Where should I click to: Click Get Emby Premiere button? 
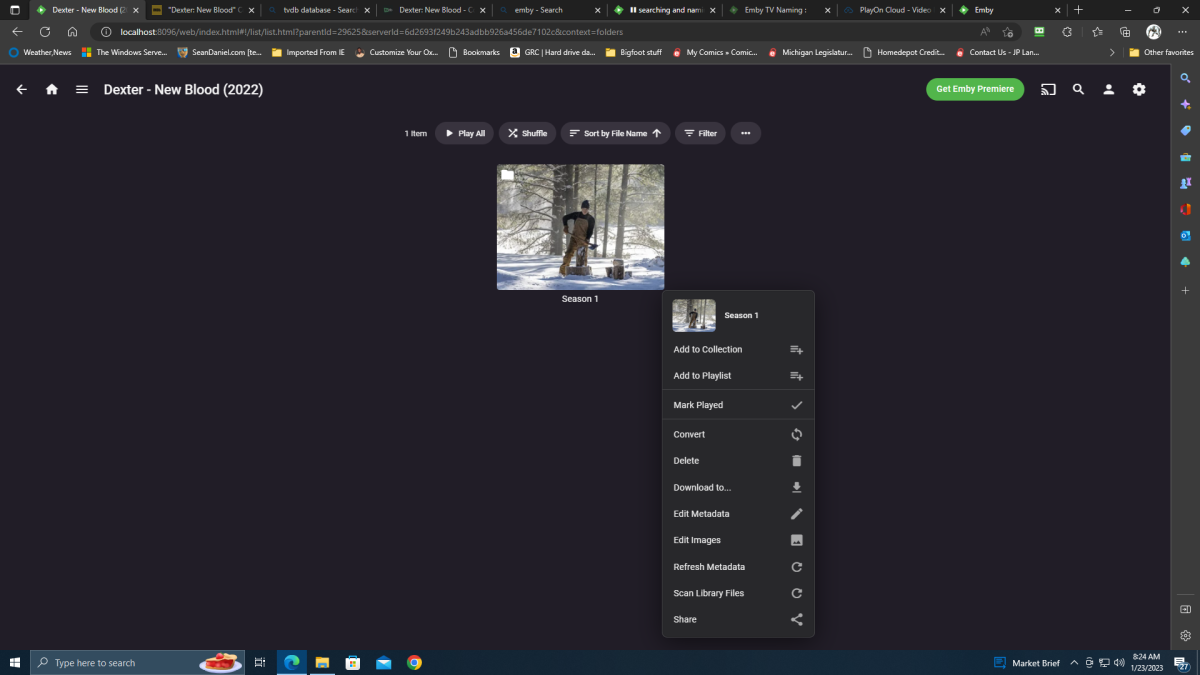(x=975, y=89)
